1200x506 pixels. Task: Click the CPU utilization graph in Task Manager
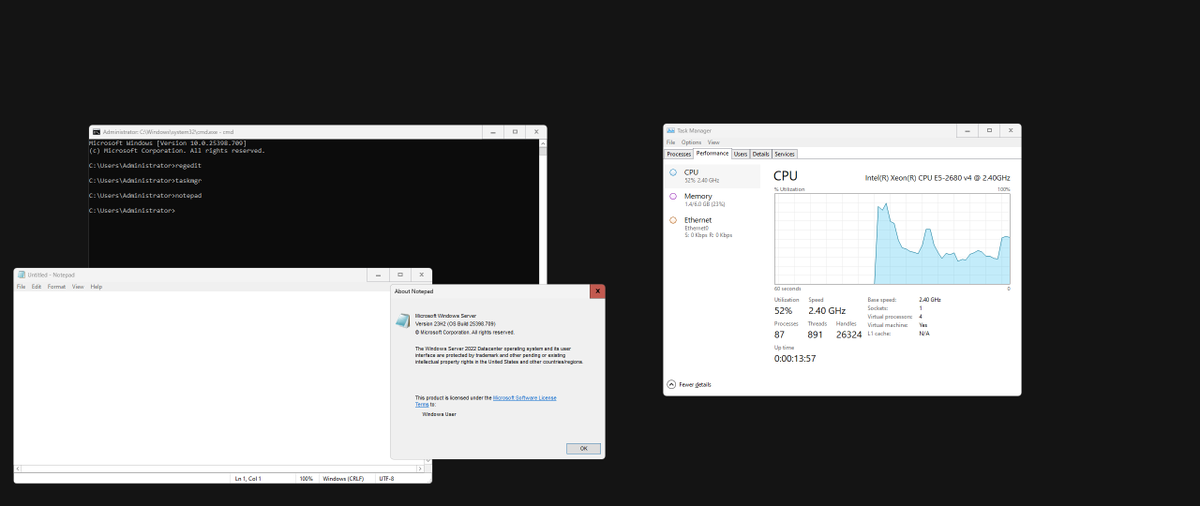(x=892, y=239)
